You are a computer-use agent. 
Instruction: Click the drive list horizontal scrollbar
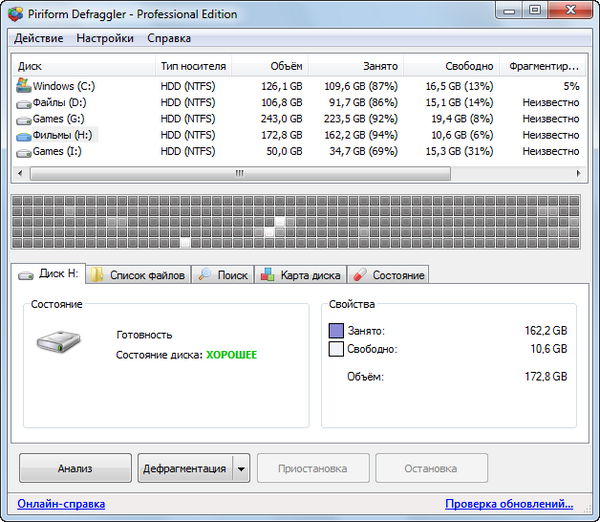click(240, 173)
